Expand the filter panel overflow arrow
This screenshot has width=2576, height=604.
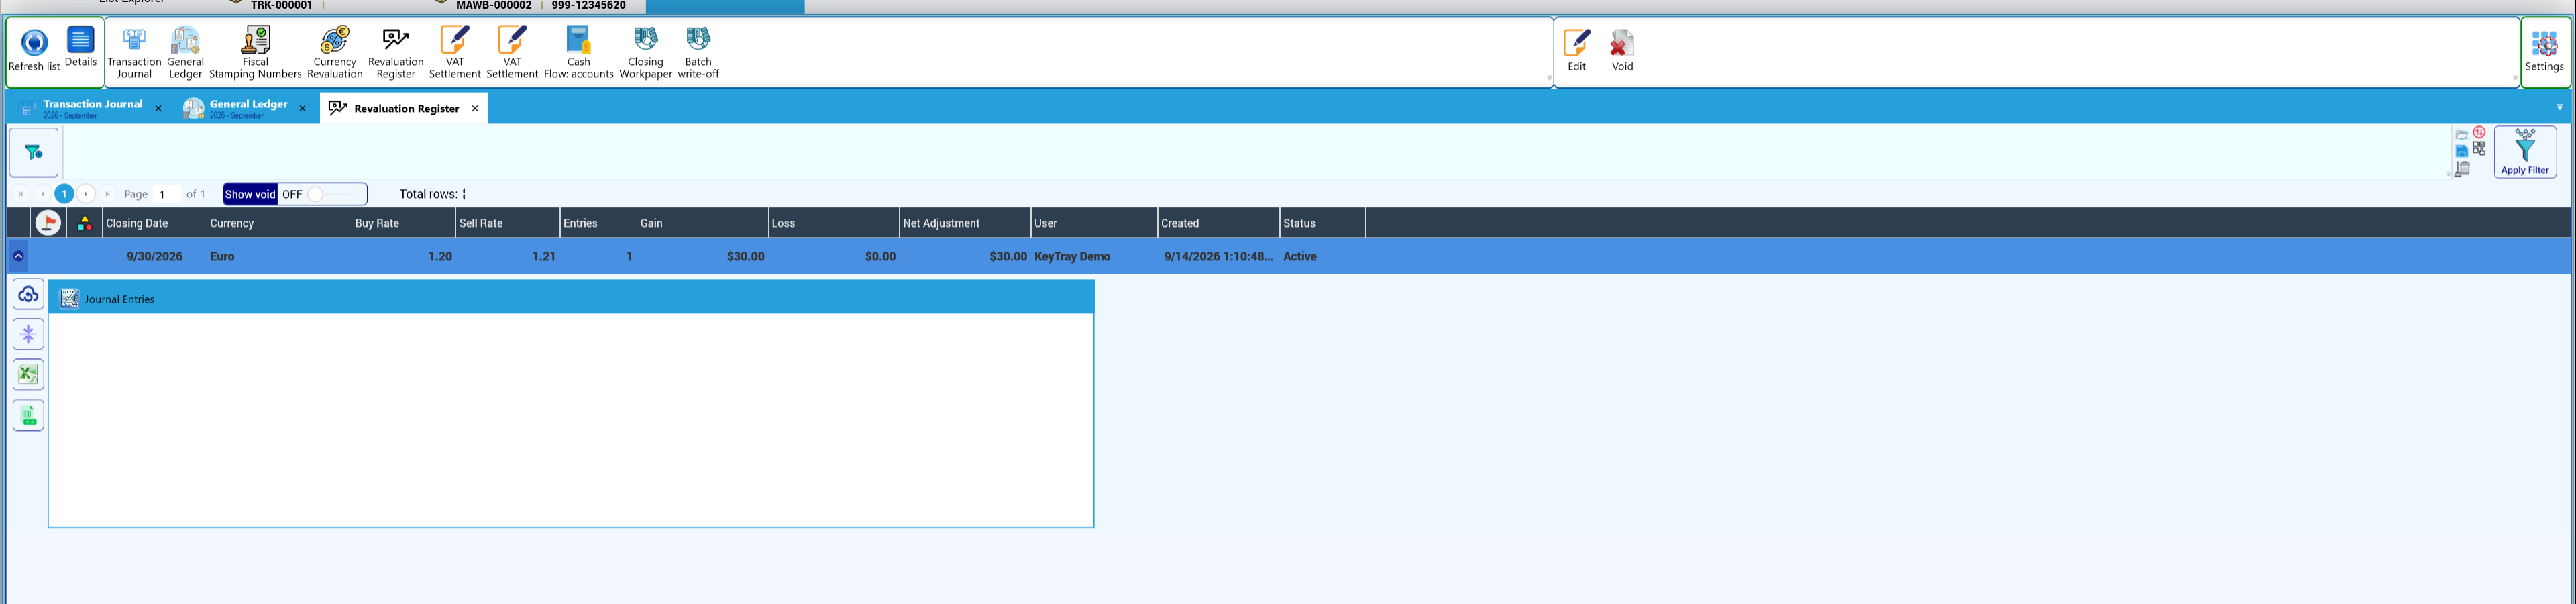[2448, 174]
